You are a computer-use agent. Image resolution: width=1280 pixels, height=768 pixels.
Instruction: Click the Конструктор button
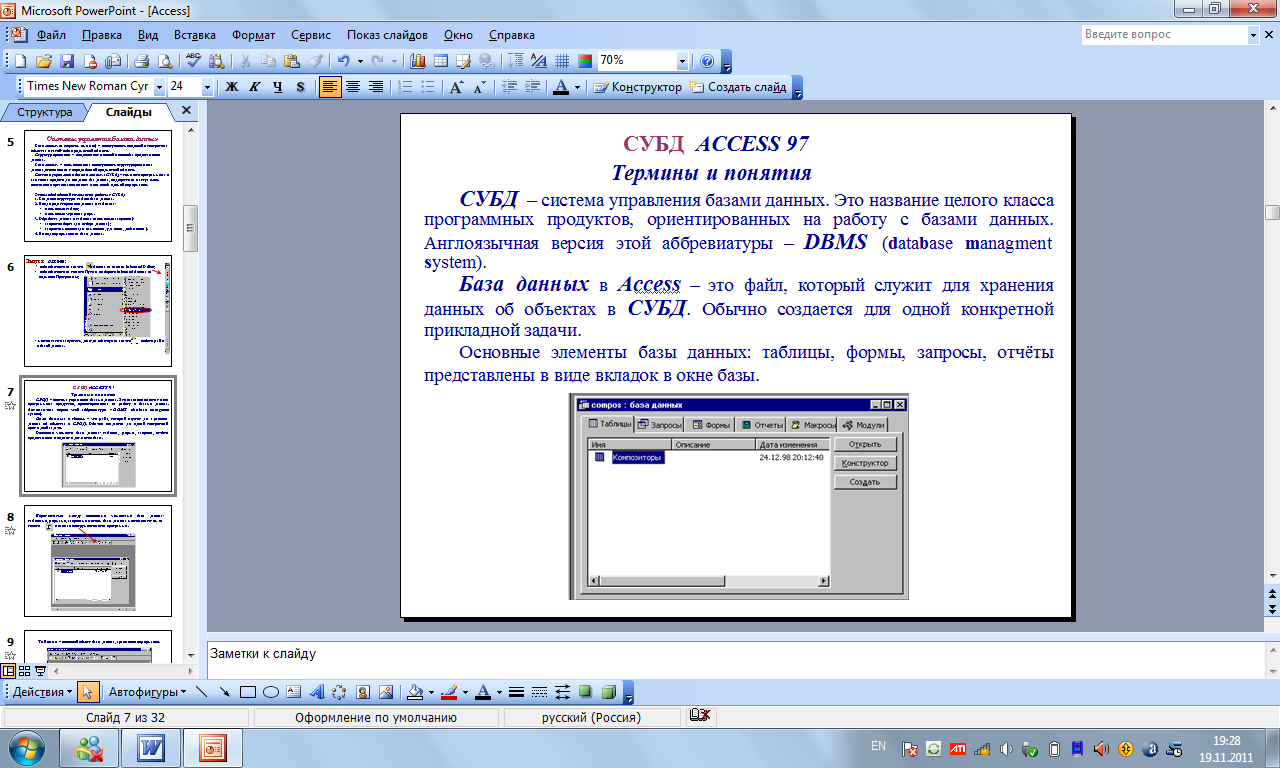coord(638,87)
